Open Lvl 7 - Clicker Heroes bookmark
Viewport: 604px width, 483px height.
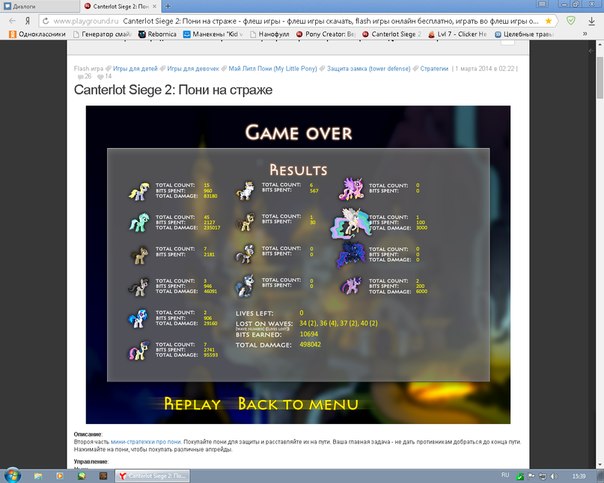458,34
